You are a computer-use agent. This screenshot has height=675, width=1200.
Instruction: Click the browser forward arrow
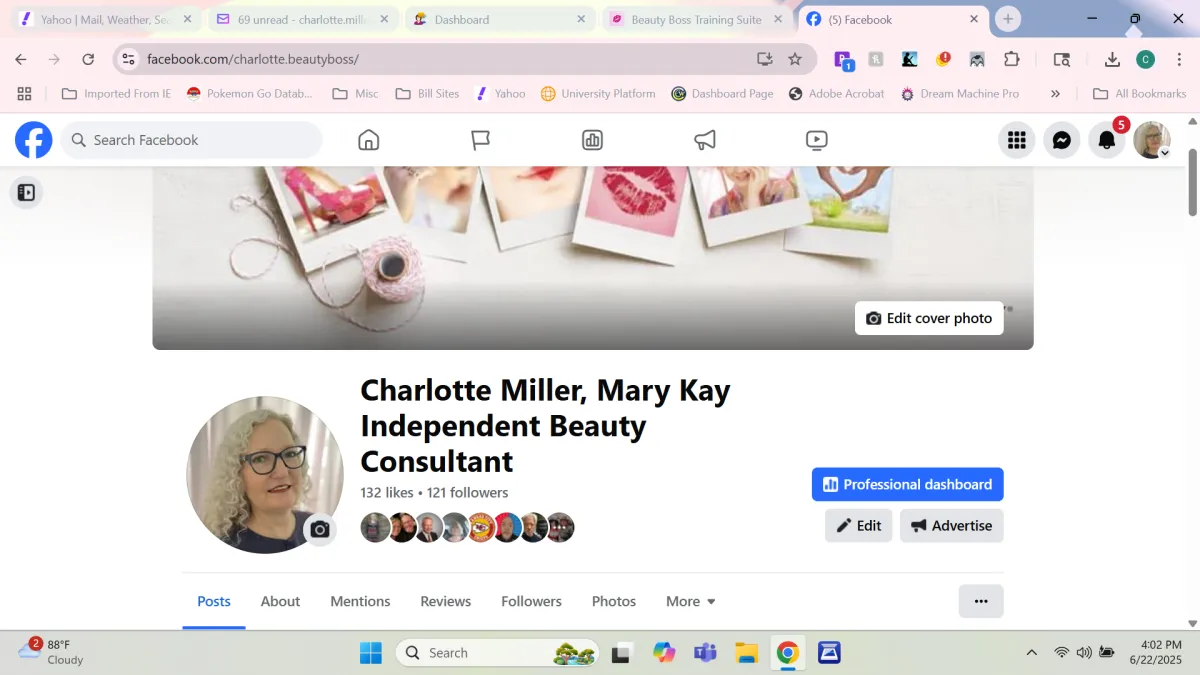[x=54, y=59]
